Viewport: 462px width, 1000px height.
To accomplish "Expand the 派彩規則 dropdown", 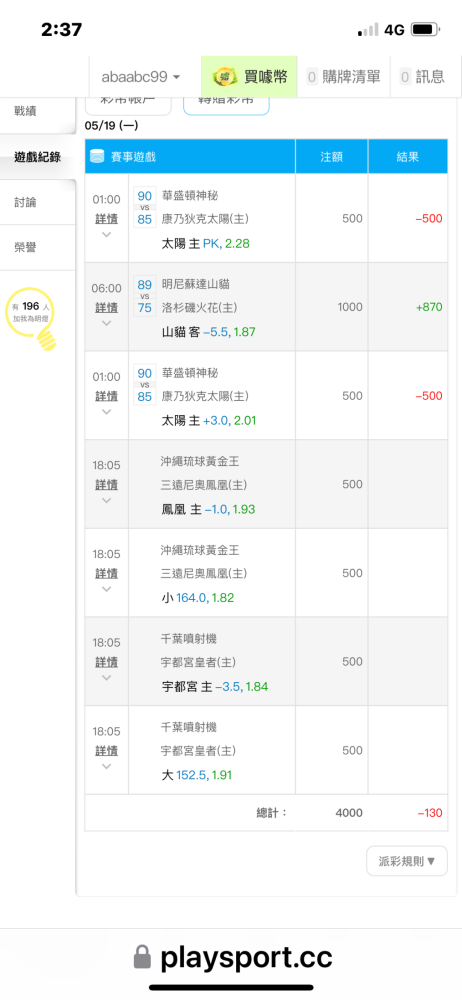I will [x=407, y=861].
